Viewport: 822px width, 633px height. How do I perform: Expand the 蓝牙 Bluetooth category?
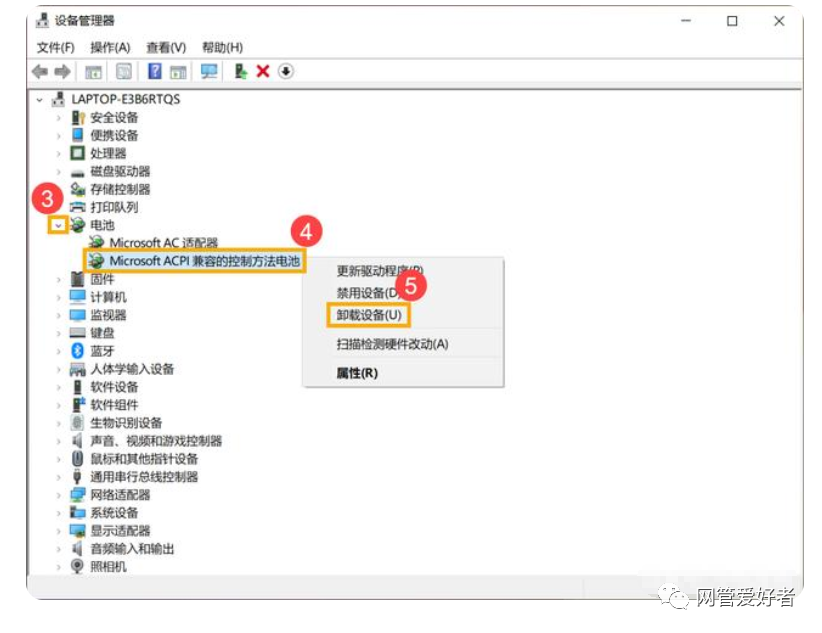59,351
